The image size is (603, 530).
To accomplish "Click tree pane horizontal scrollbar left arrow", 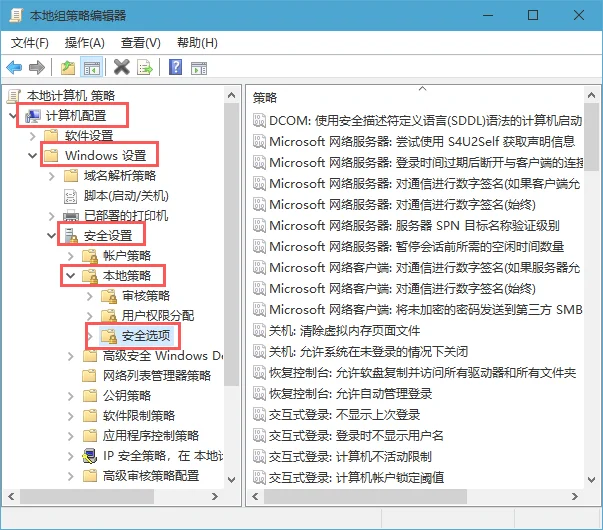I will (x=11, y=497).
